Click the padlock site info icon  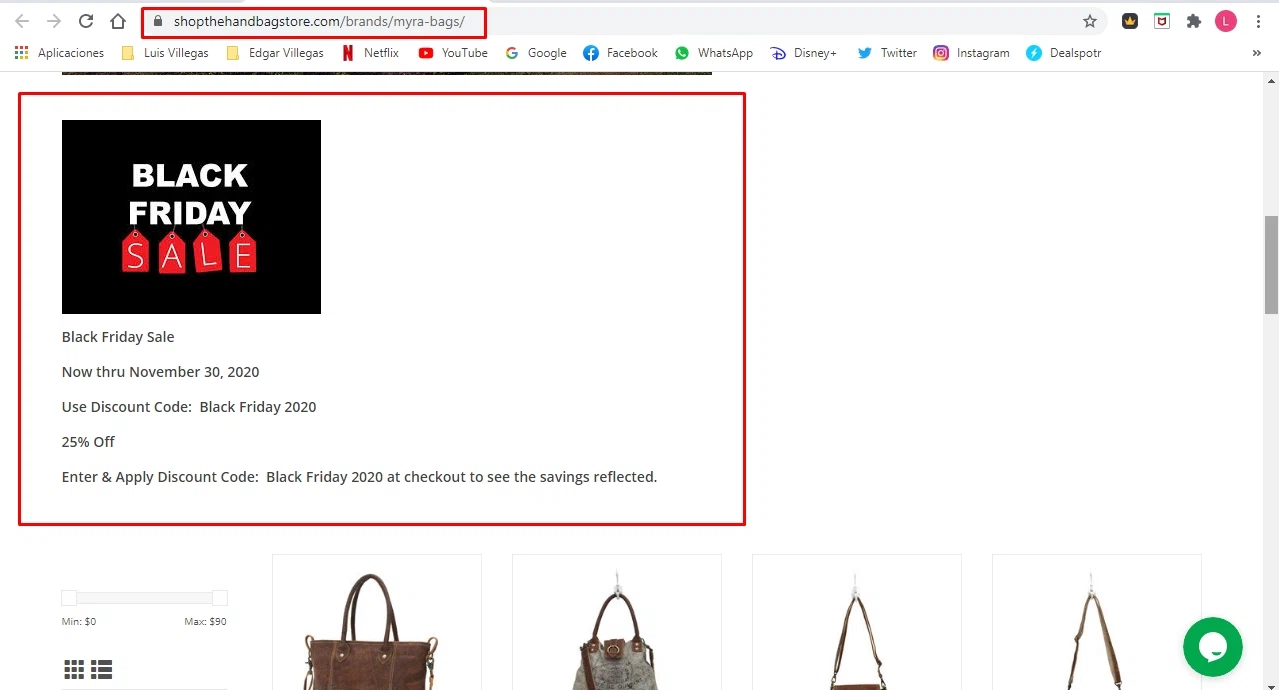tap(158, 21)
